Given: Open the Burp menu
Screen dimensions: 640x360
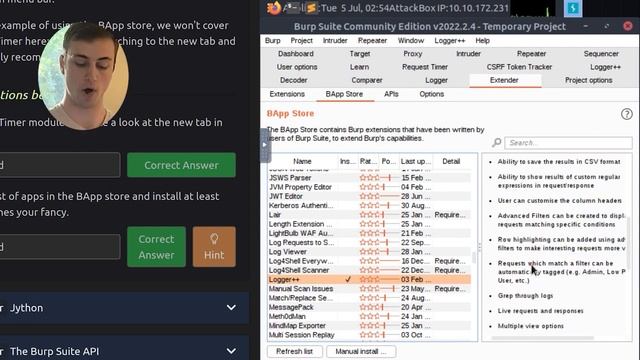Looking at the screenshot, I should (273, 40).
